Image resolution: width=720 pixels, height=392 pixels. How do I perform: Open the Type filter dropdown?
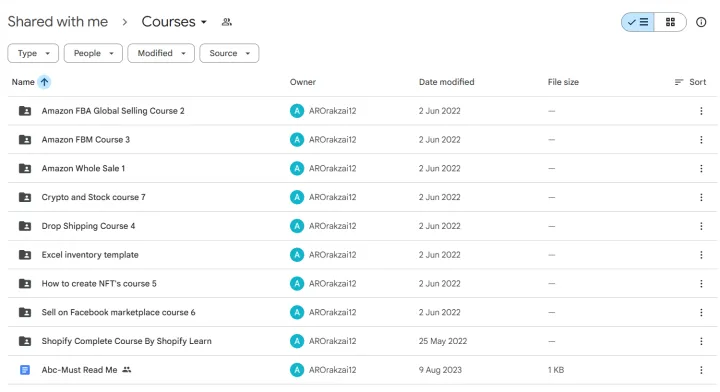click(33, 53)
